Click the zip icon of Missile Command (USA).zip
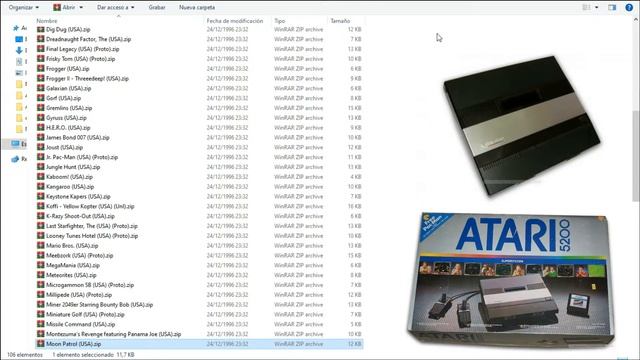Viewport: 640px width, 360px height. coord(40,324)
